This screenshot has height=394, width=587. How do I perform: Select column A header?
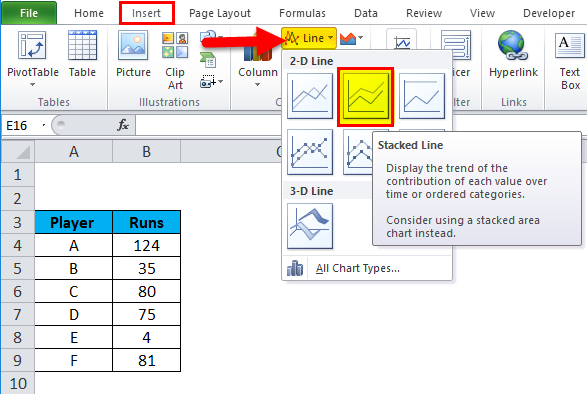[73, 151]
